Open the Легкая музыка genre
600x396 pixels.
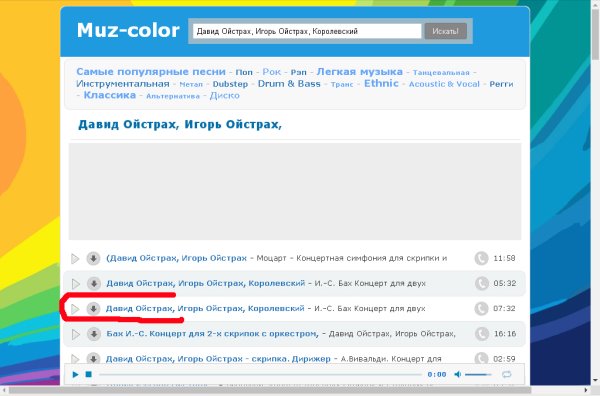click(360, 72)
